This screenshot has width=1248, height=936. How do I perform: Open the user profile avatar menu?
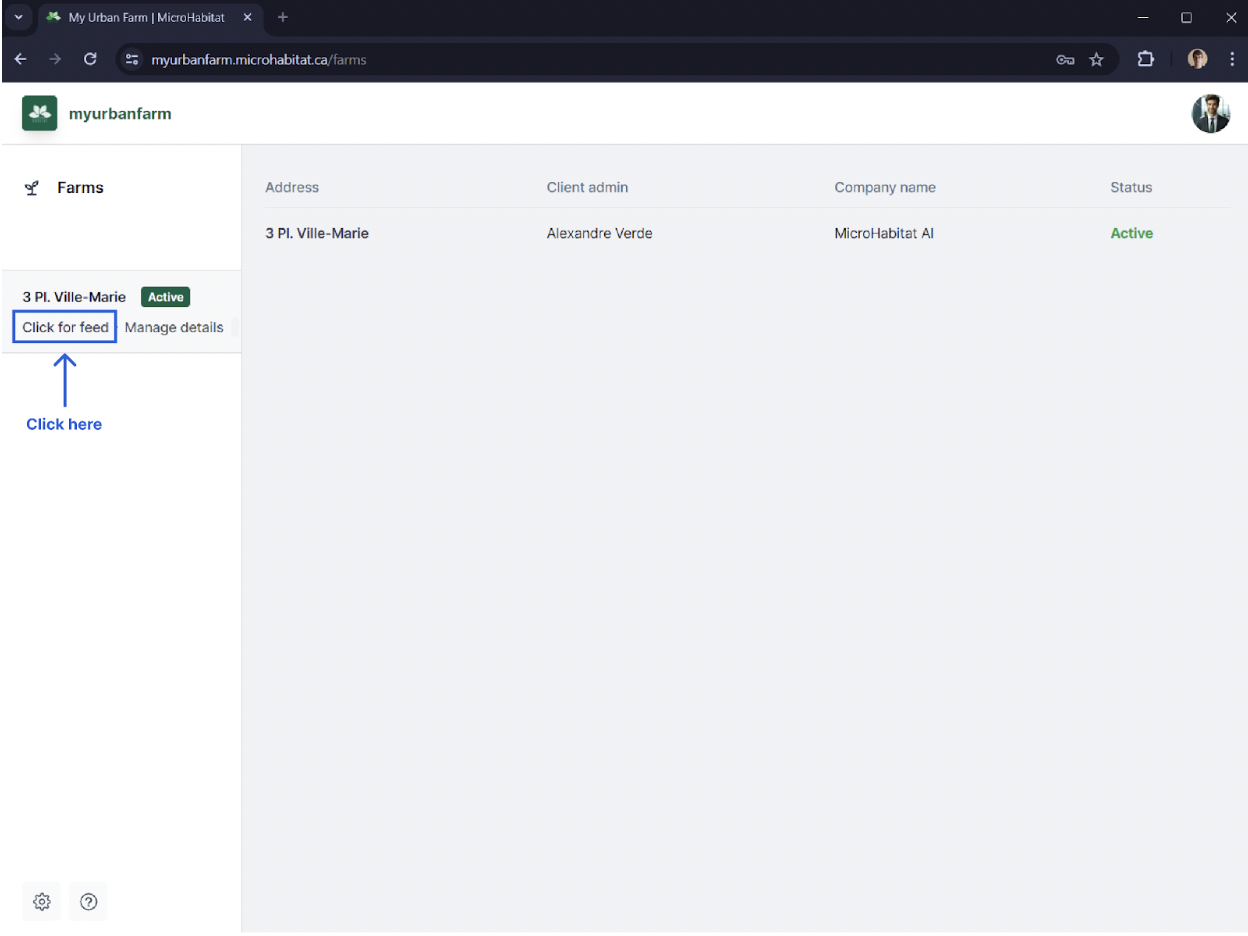pos(1210,114)
